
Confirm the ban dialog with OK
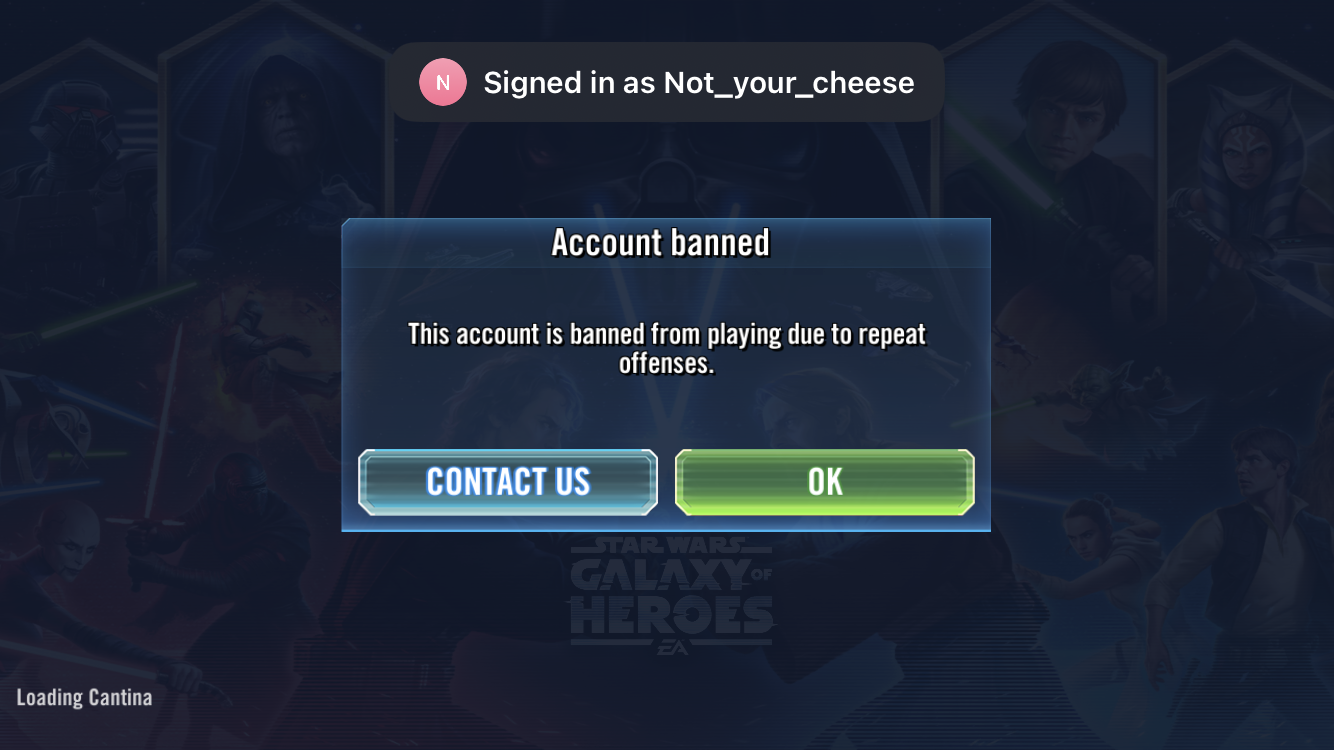coord(825,482)
